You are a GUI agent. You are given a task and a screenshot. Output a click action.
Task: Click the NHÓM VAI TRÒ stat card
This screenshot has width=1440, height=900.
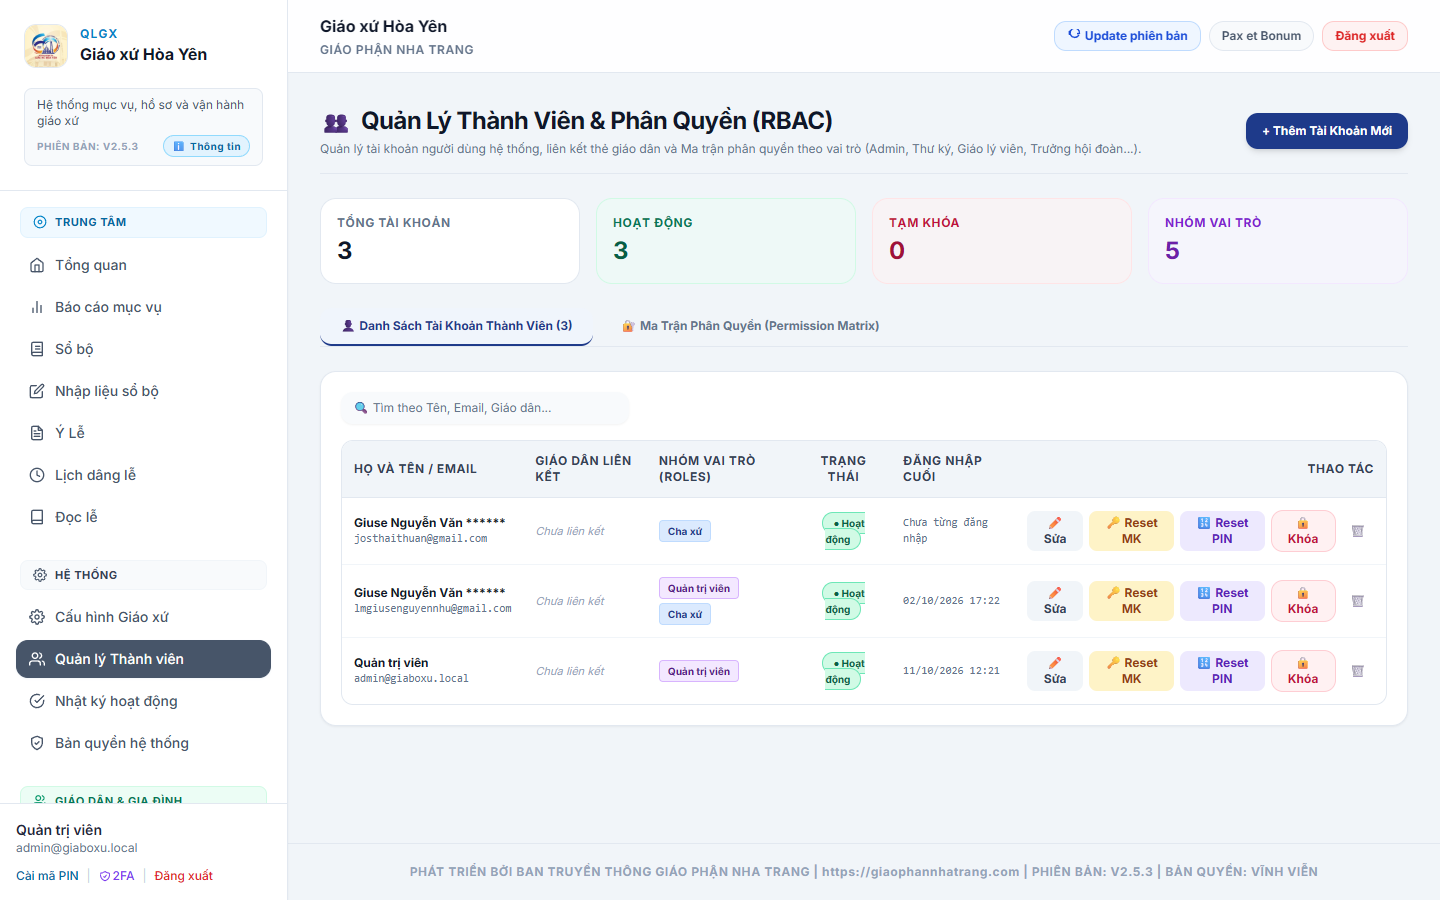[x=1278, y=241]
